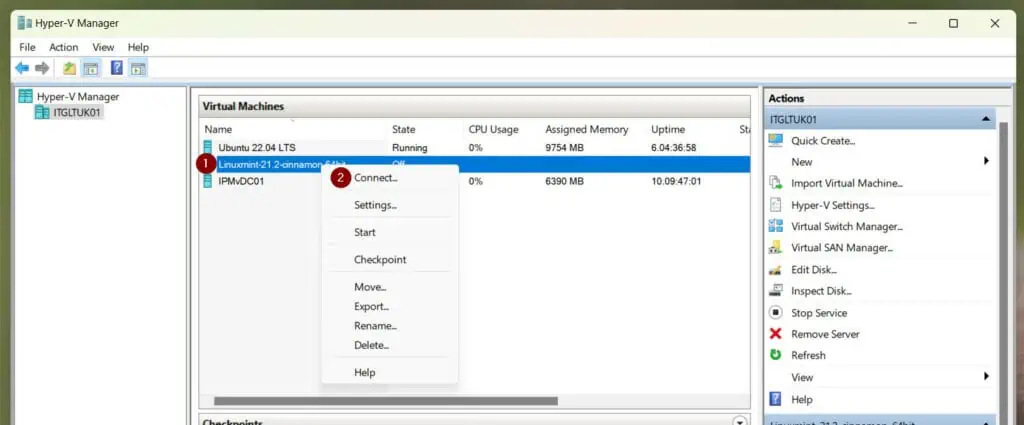Click the 9754 MB assigned memory cell

564,148
